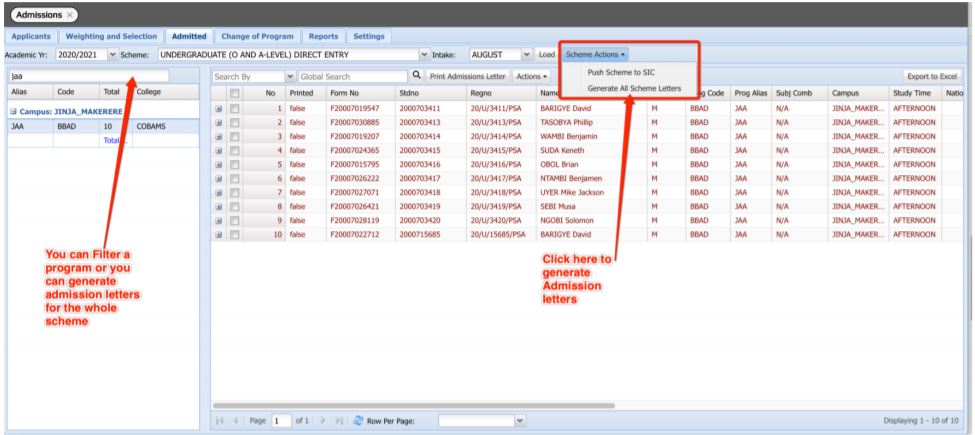Image resolution: width=975 pixels, height=435 pixels.
Task: Click the pagination refresh icon
Action: [x=358, y=421]
